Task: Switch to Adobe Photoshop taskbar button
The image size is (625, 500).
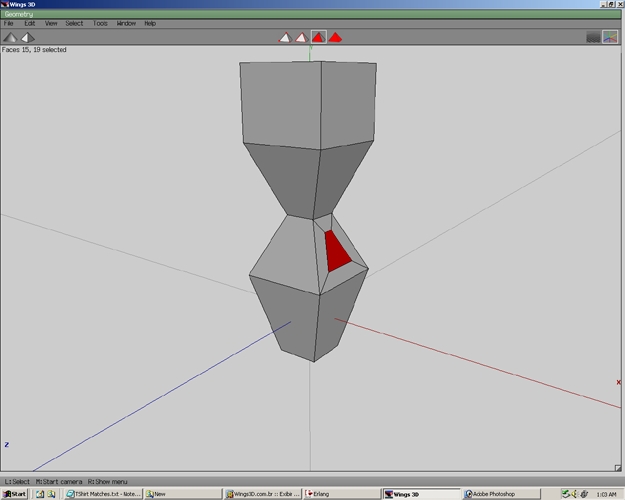Action: [x=501, y=494]
